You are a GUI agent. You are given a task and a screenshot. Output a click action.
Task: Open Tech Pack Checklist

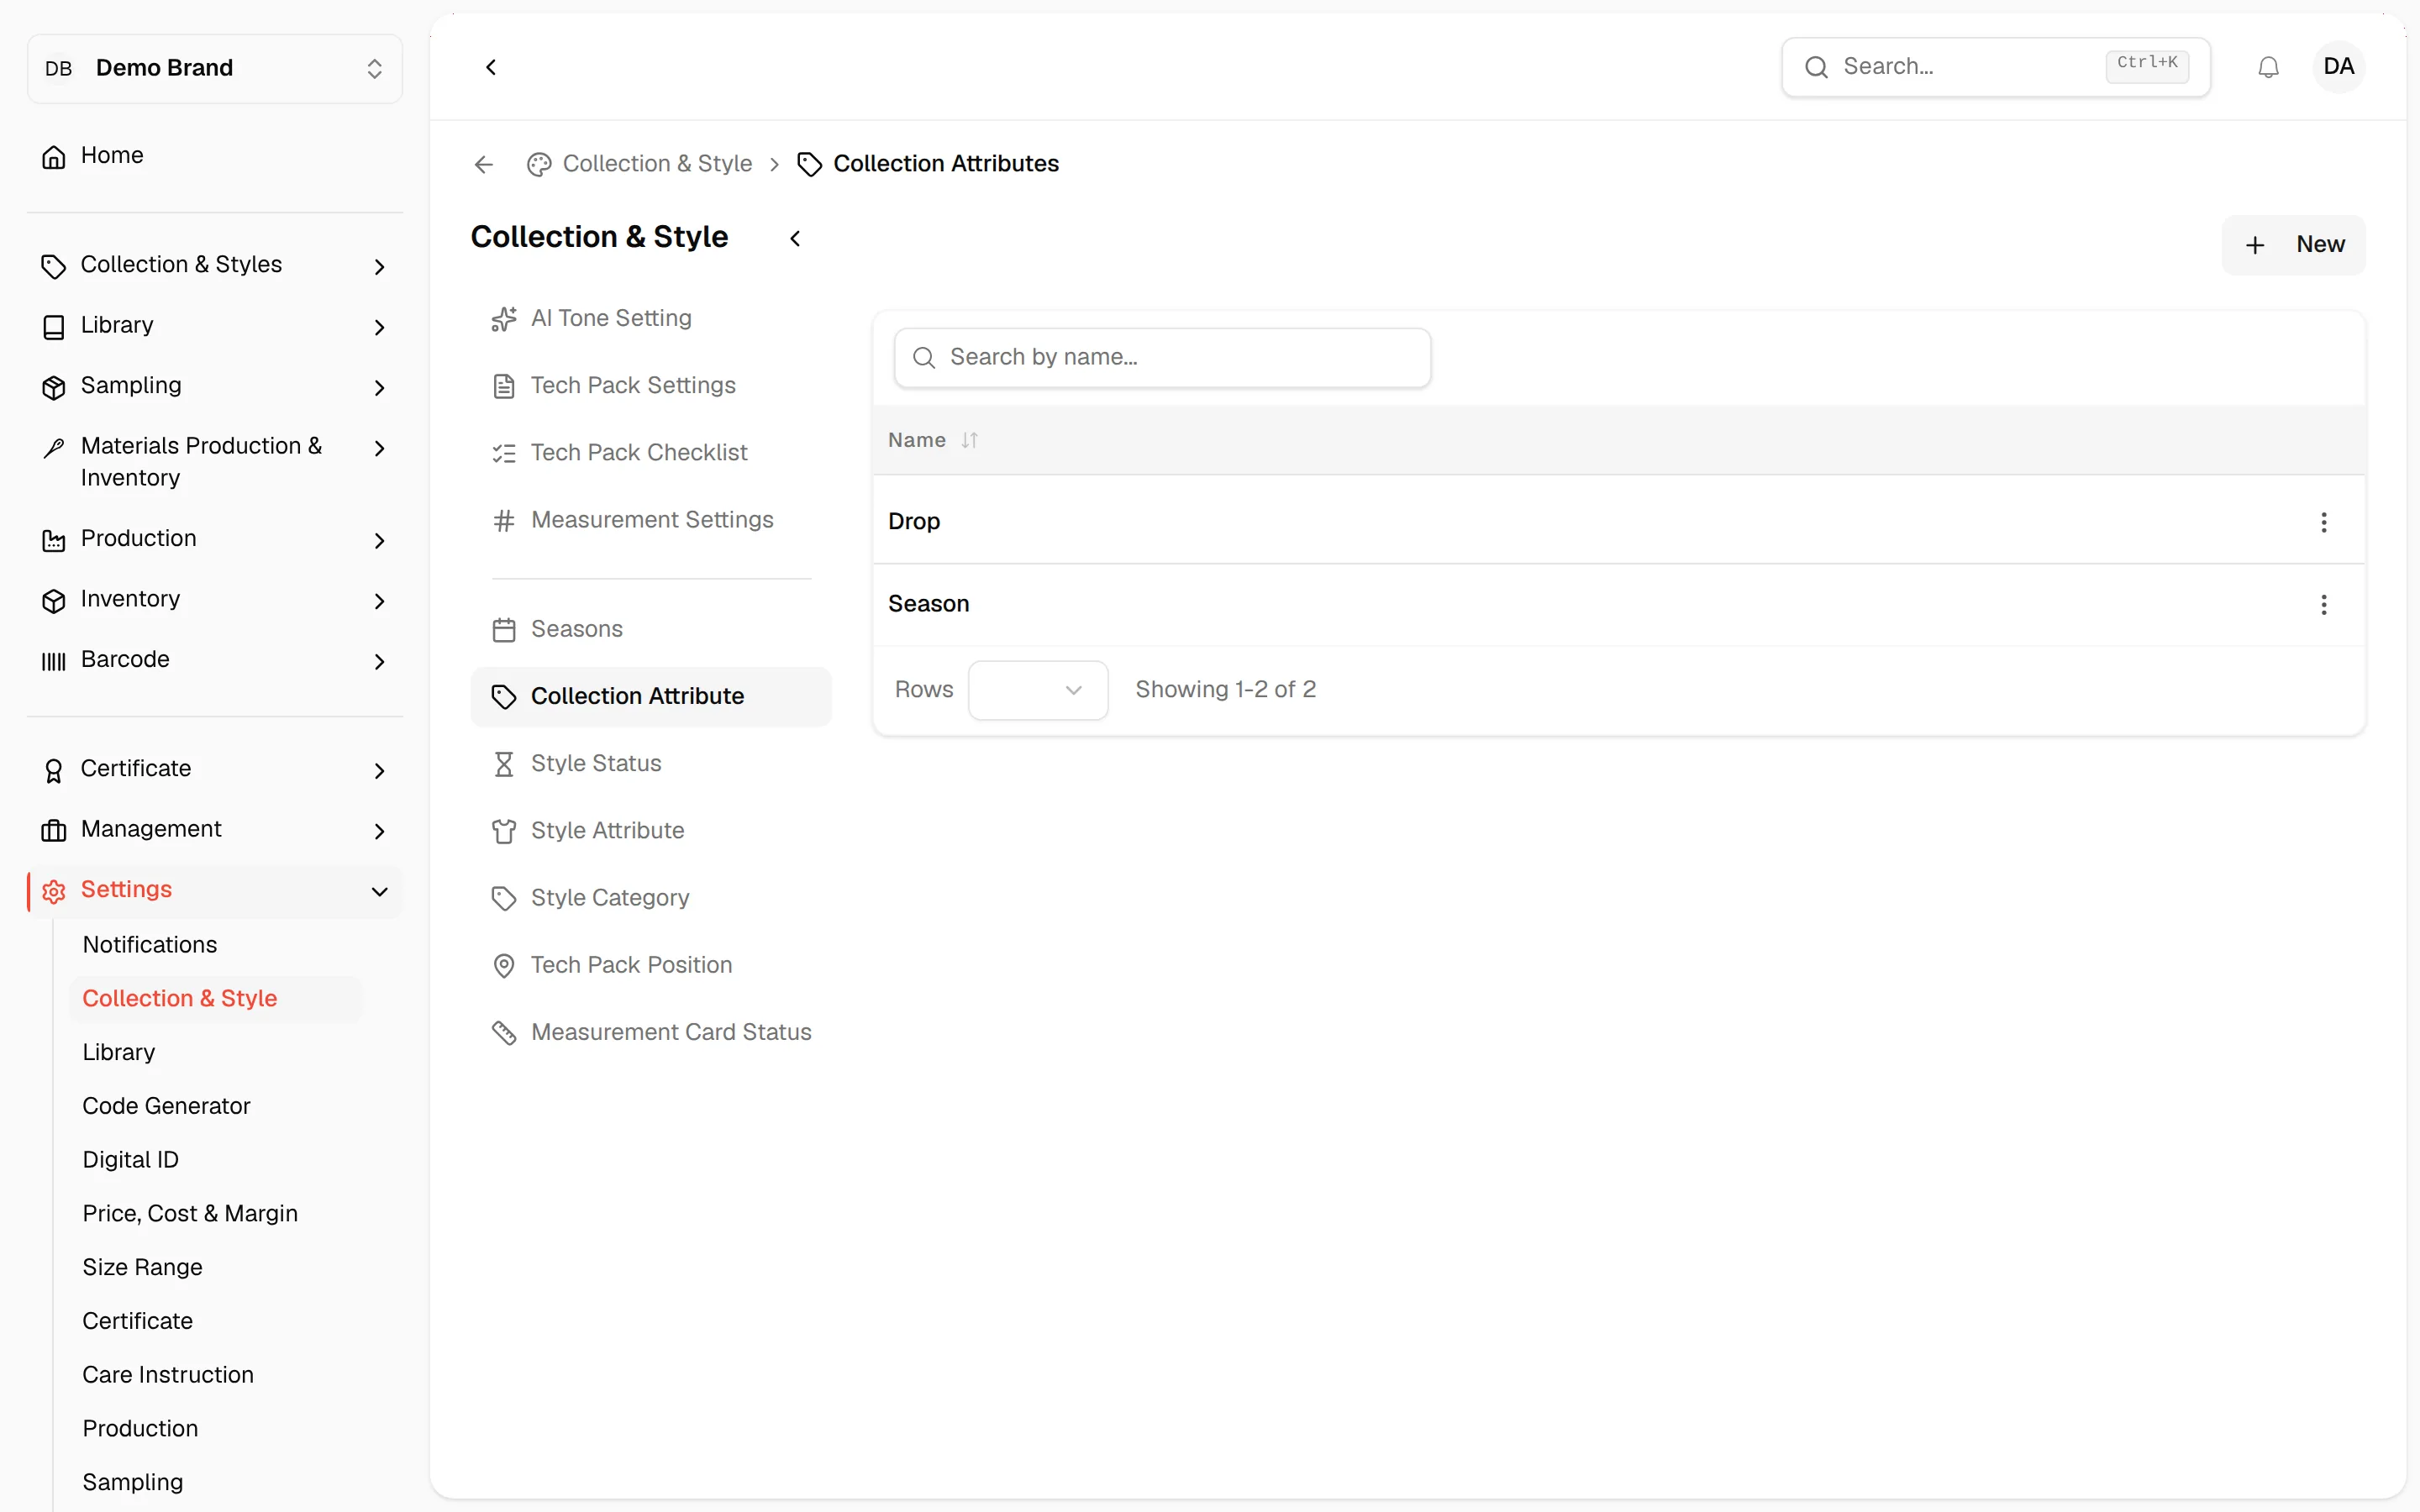tap(651, 452)
